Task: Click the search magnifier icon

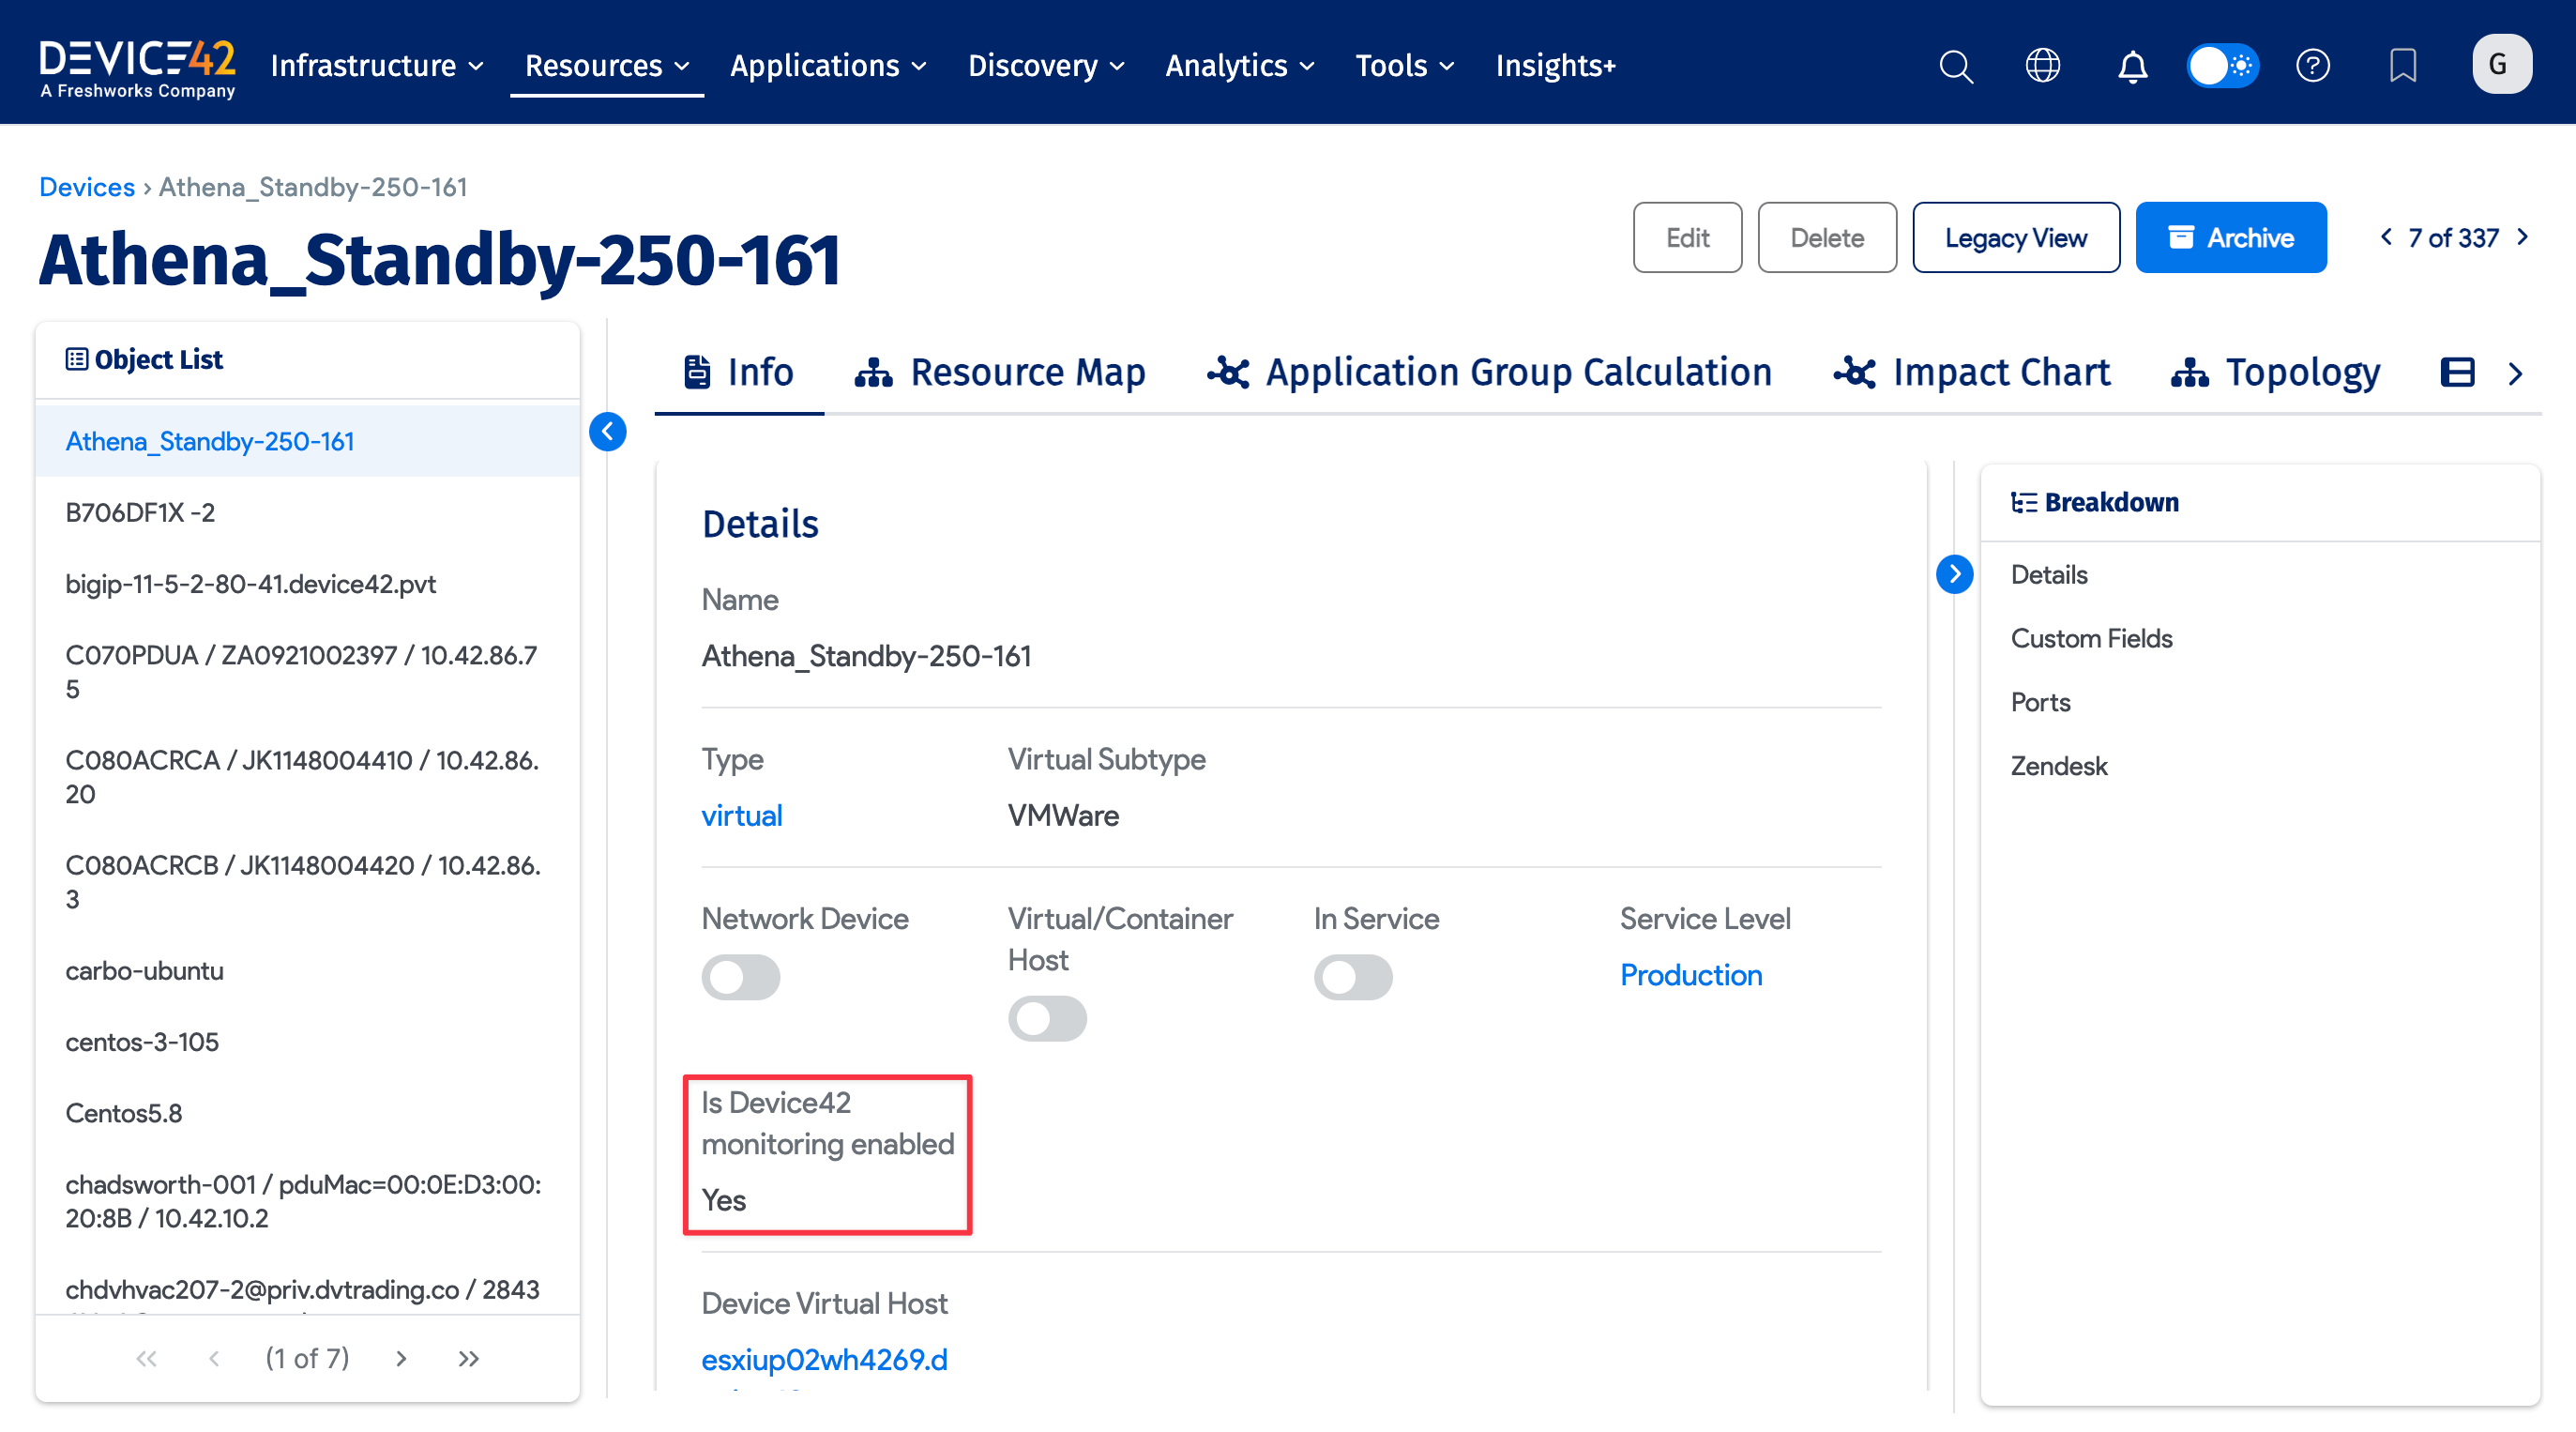Action: coord(1956,66)
